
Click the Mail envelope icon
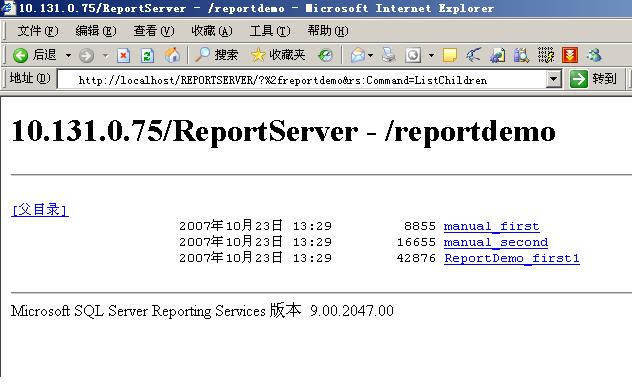[358, 55]
